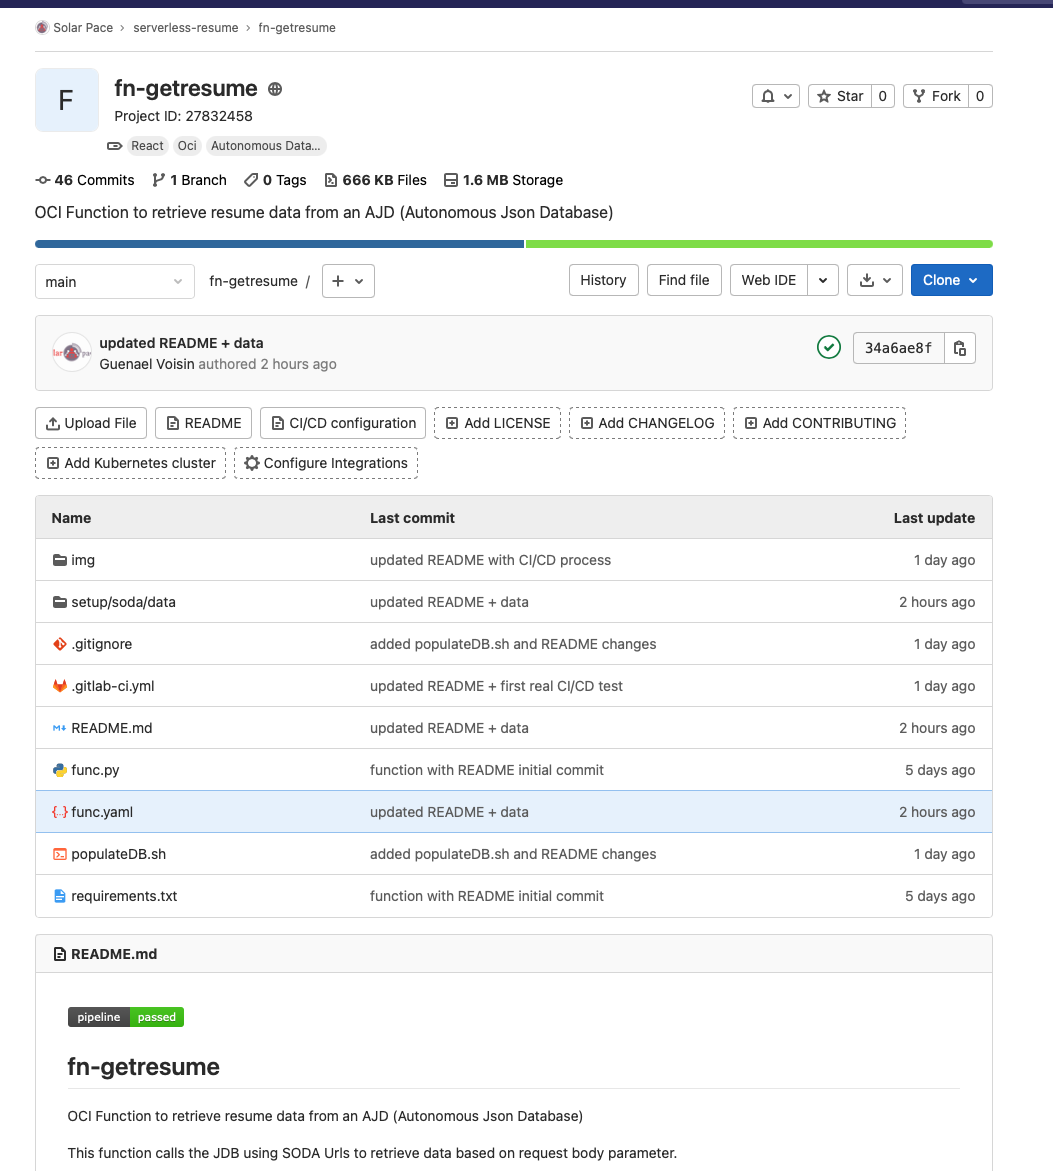
Task: Click commit SHA 34a6ae8f
Action: pos(898,348)
